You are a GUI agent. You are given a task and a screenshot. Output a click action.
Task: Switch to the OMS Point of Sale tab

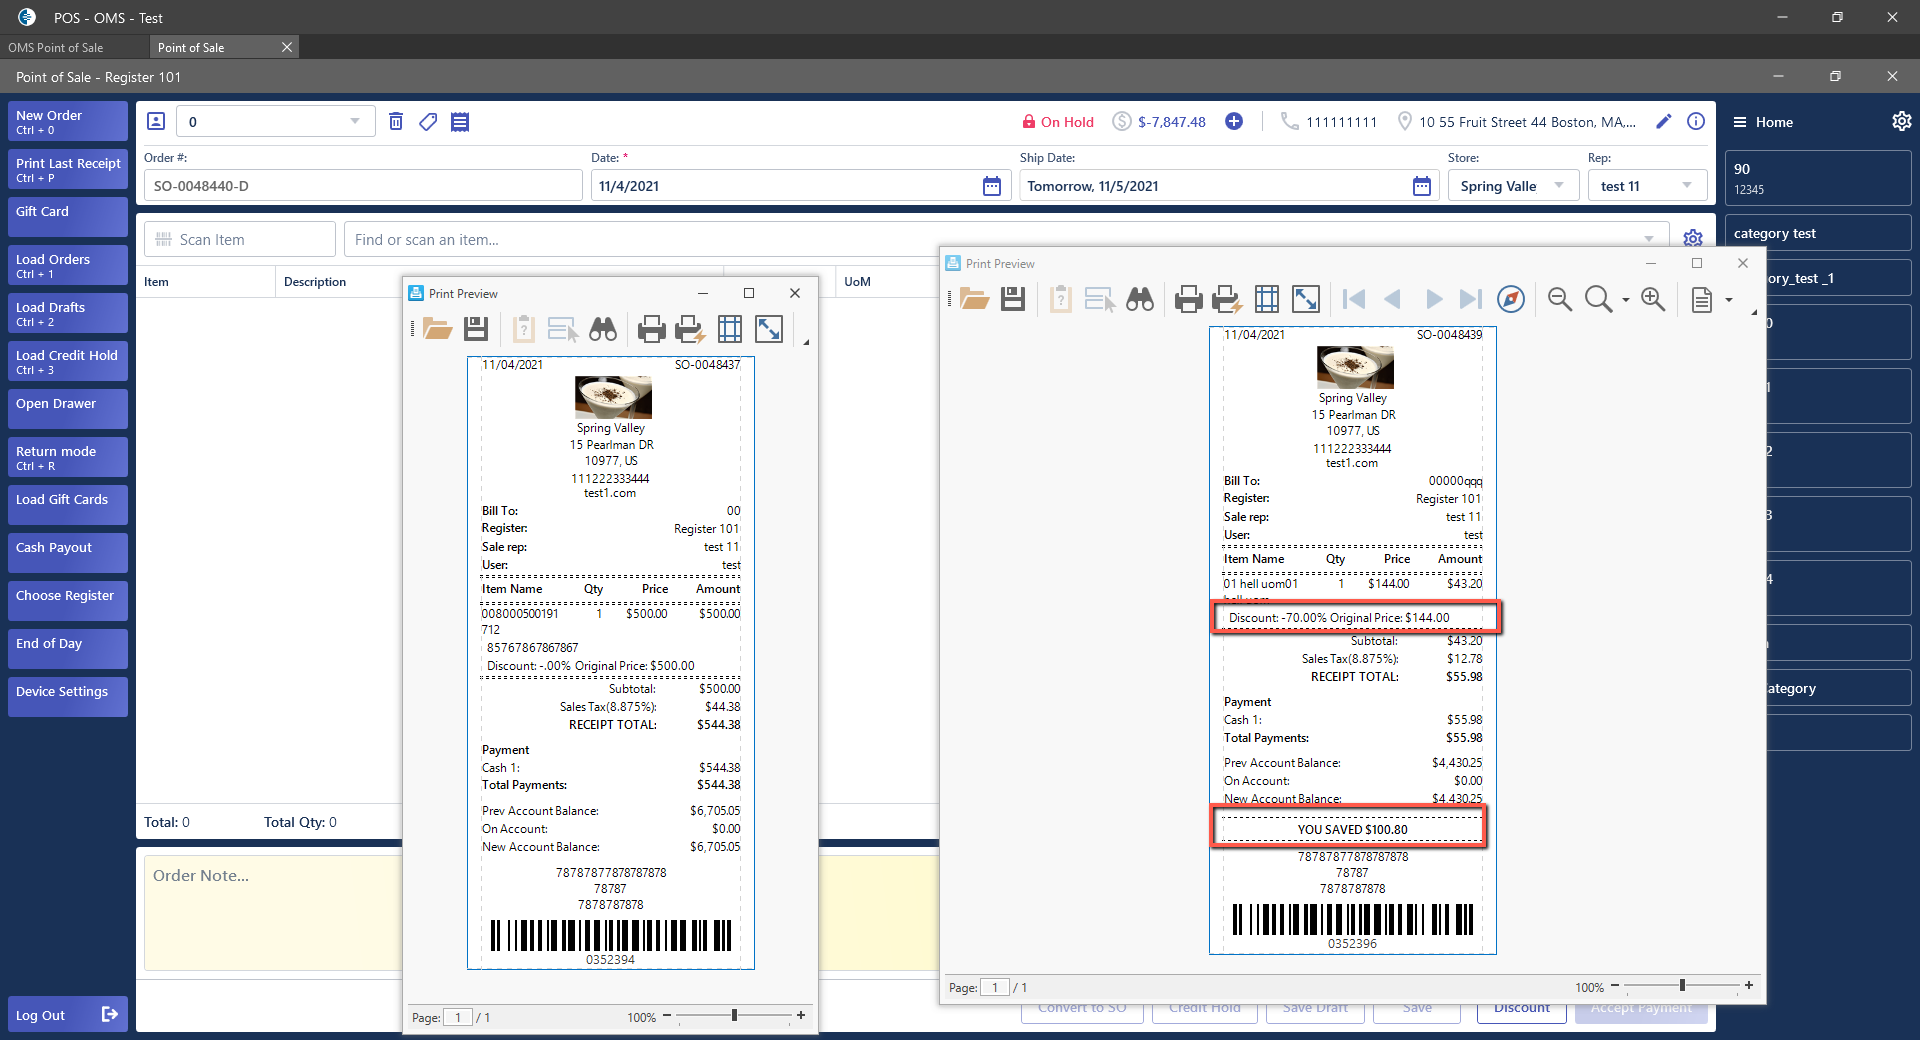pos(56,48)
